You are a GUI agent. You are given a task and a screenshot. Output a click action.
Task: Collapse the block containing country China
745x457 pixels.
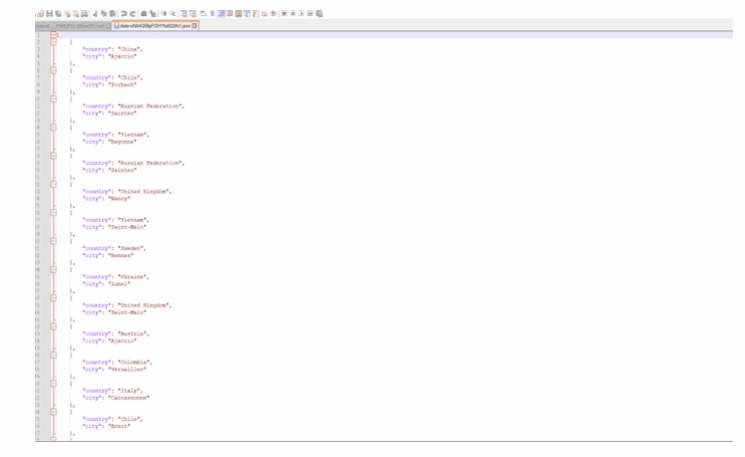point(53,42)
